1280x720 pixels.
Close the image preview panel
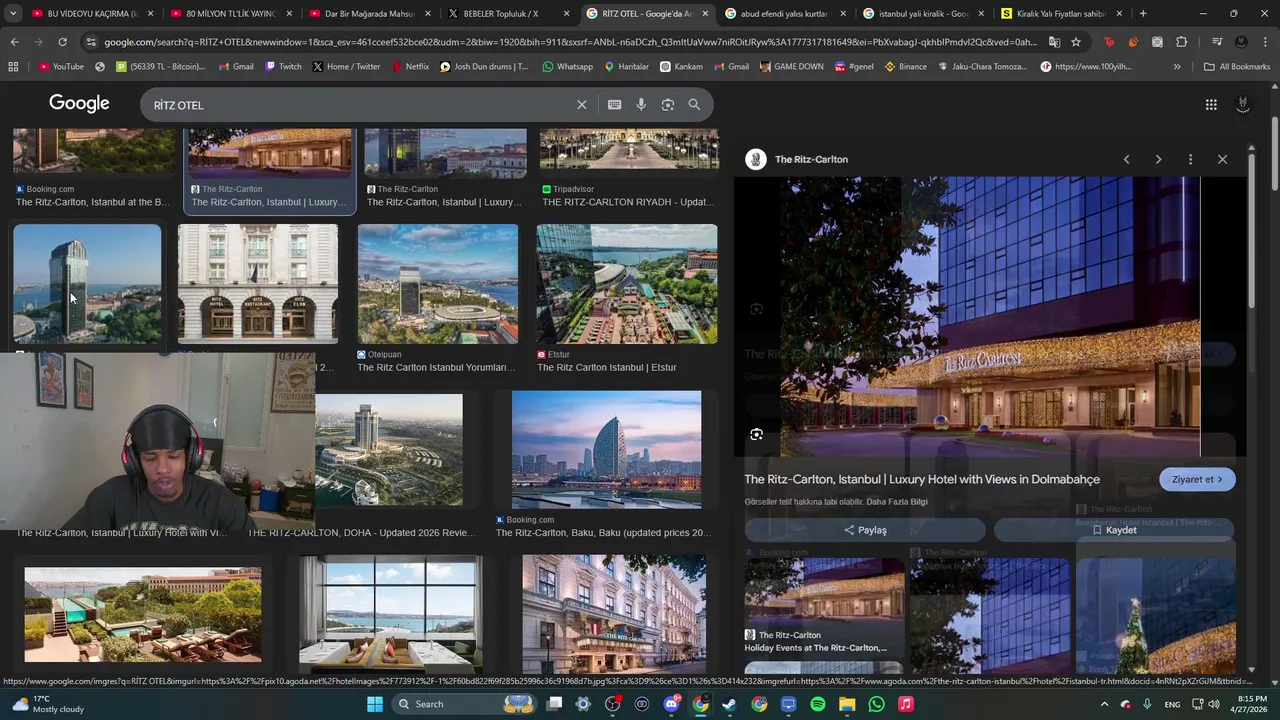(1222, 159)
